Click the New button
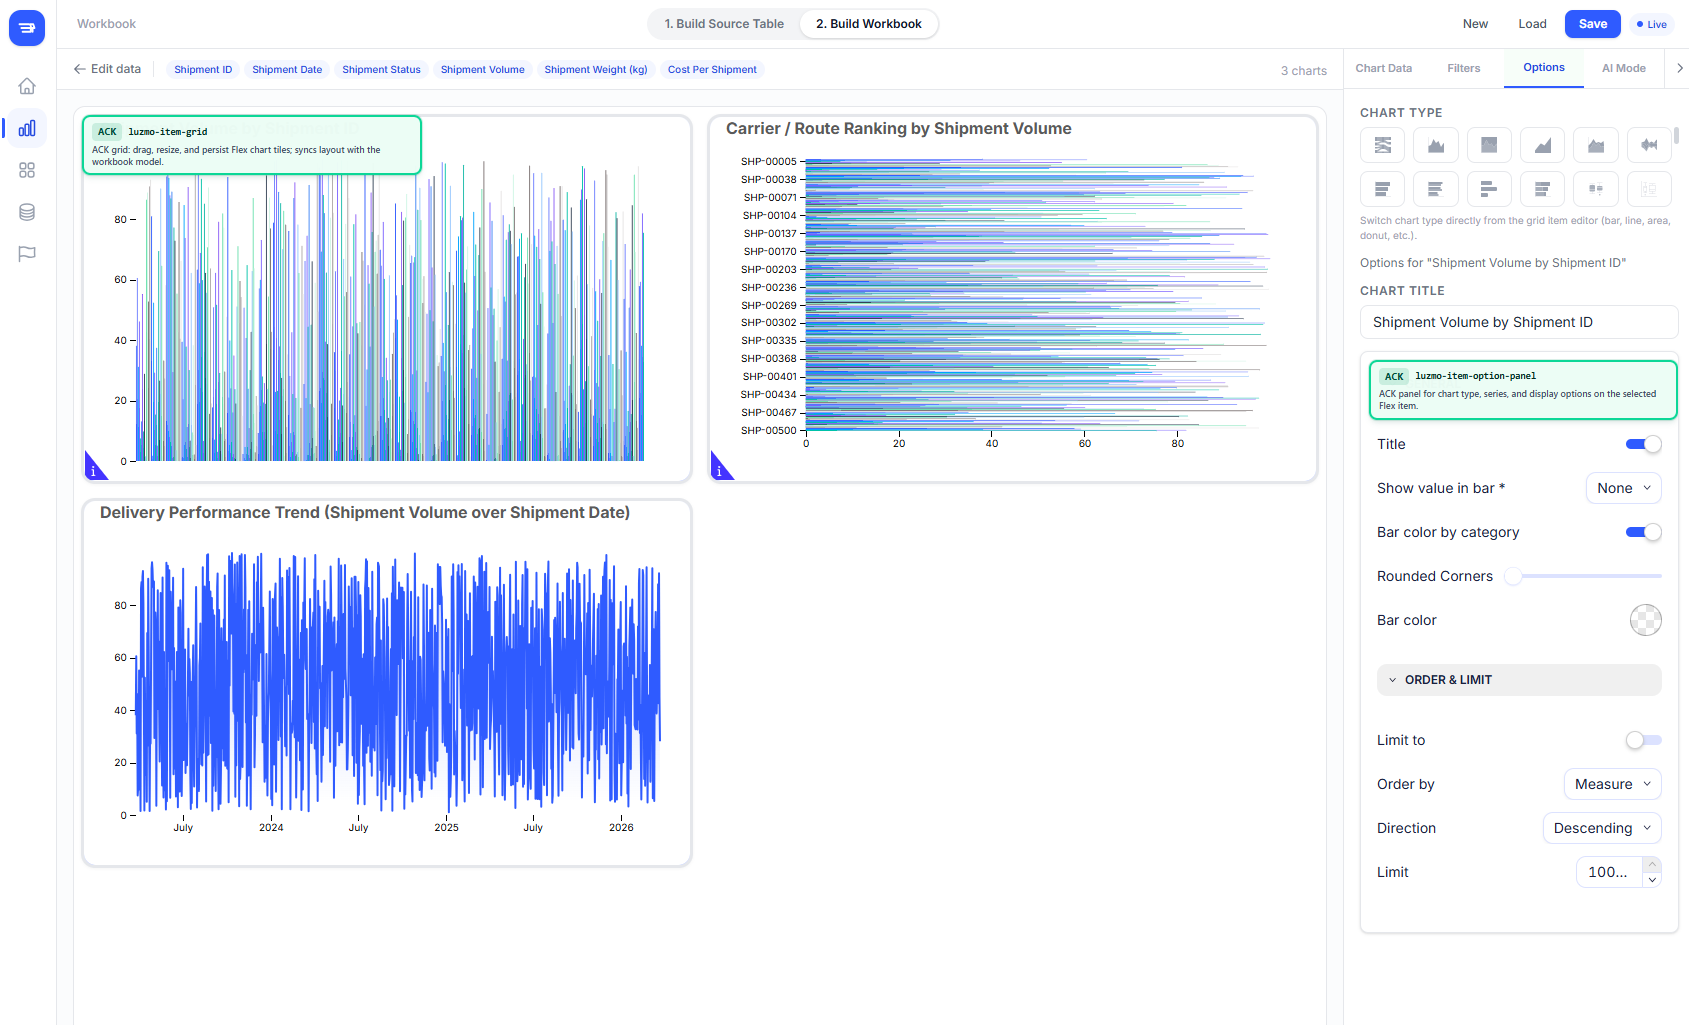Viewport: 1689px width, 1025px height. 1475,24
